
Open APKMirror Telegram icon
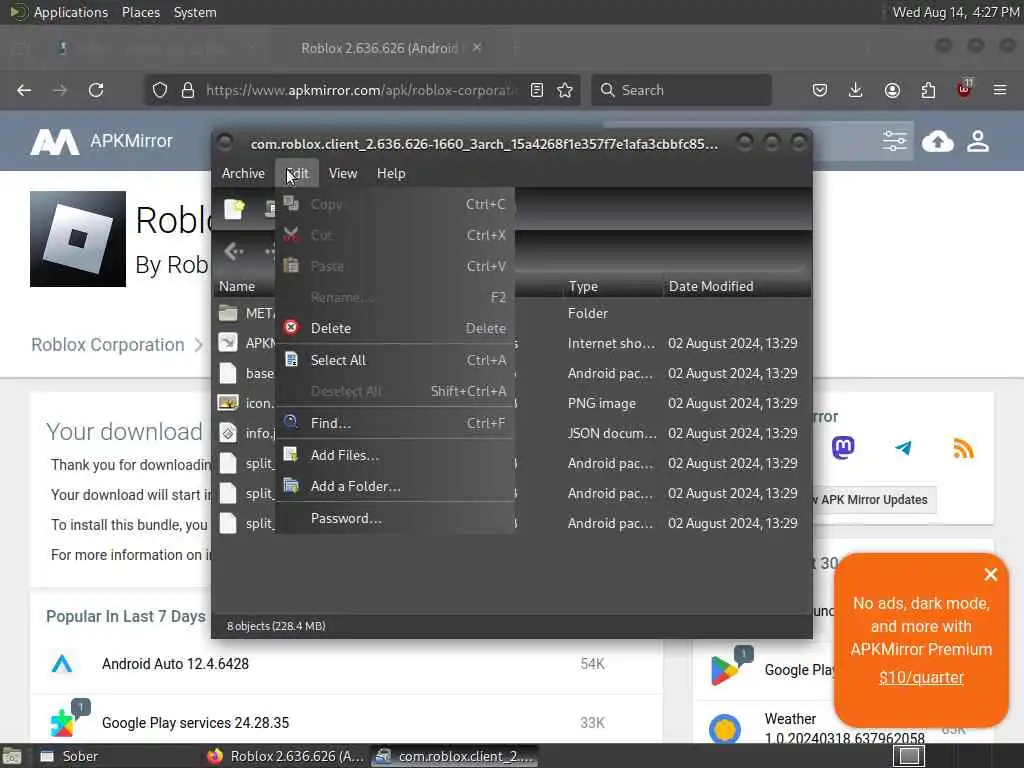coord(903,448)
